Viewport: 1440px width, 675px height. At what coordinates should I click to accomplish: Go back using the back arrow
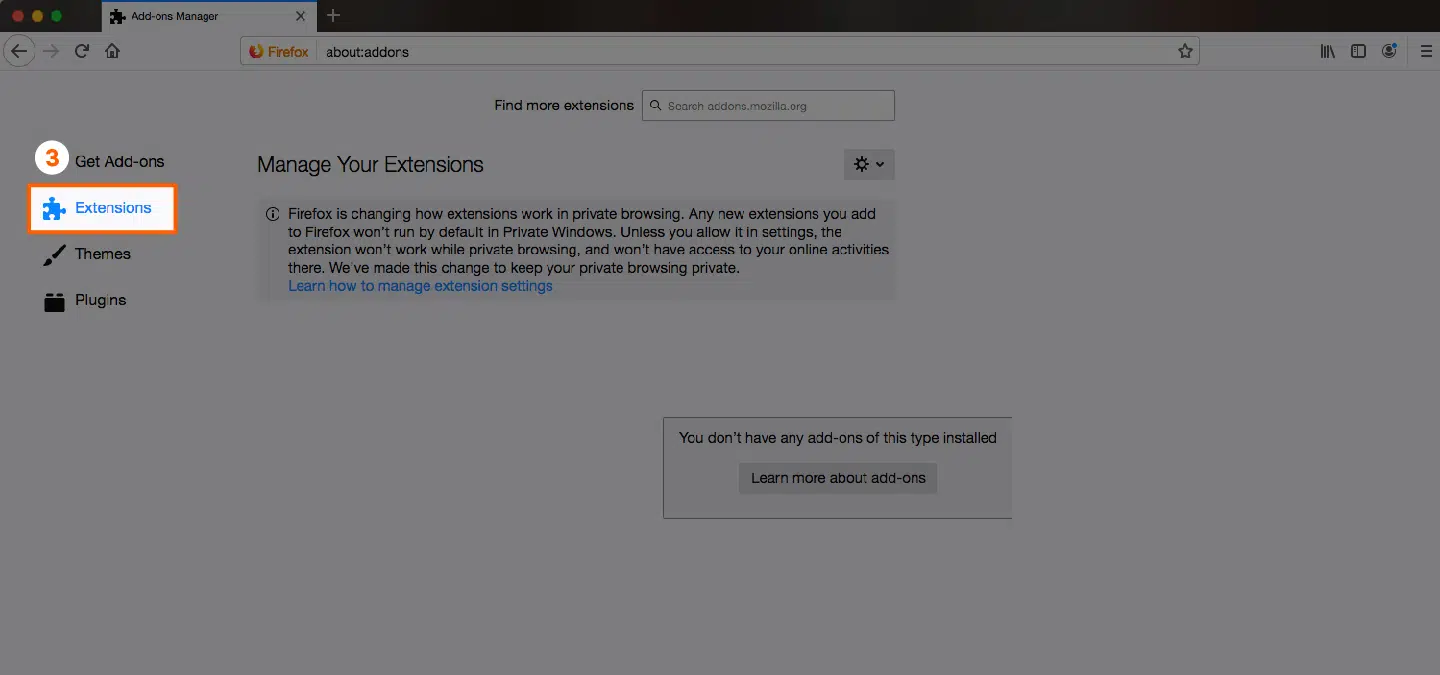[20, 51]
